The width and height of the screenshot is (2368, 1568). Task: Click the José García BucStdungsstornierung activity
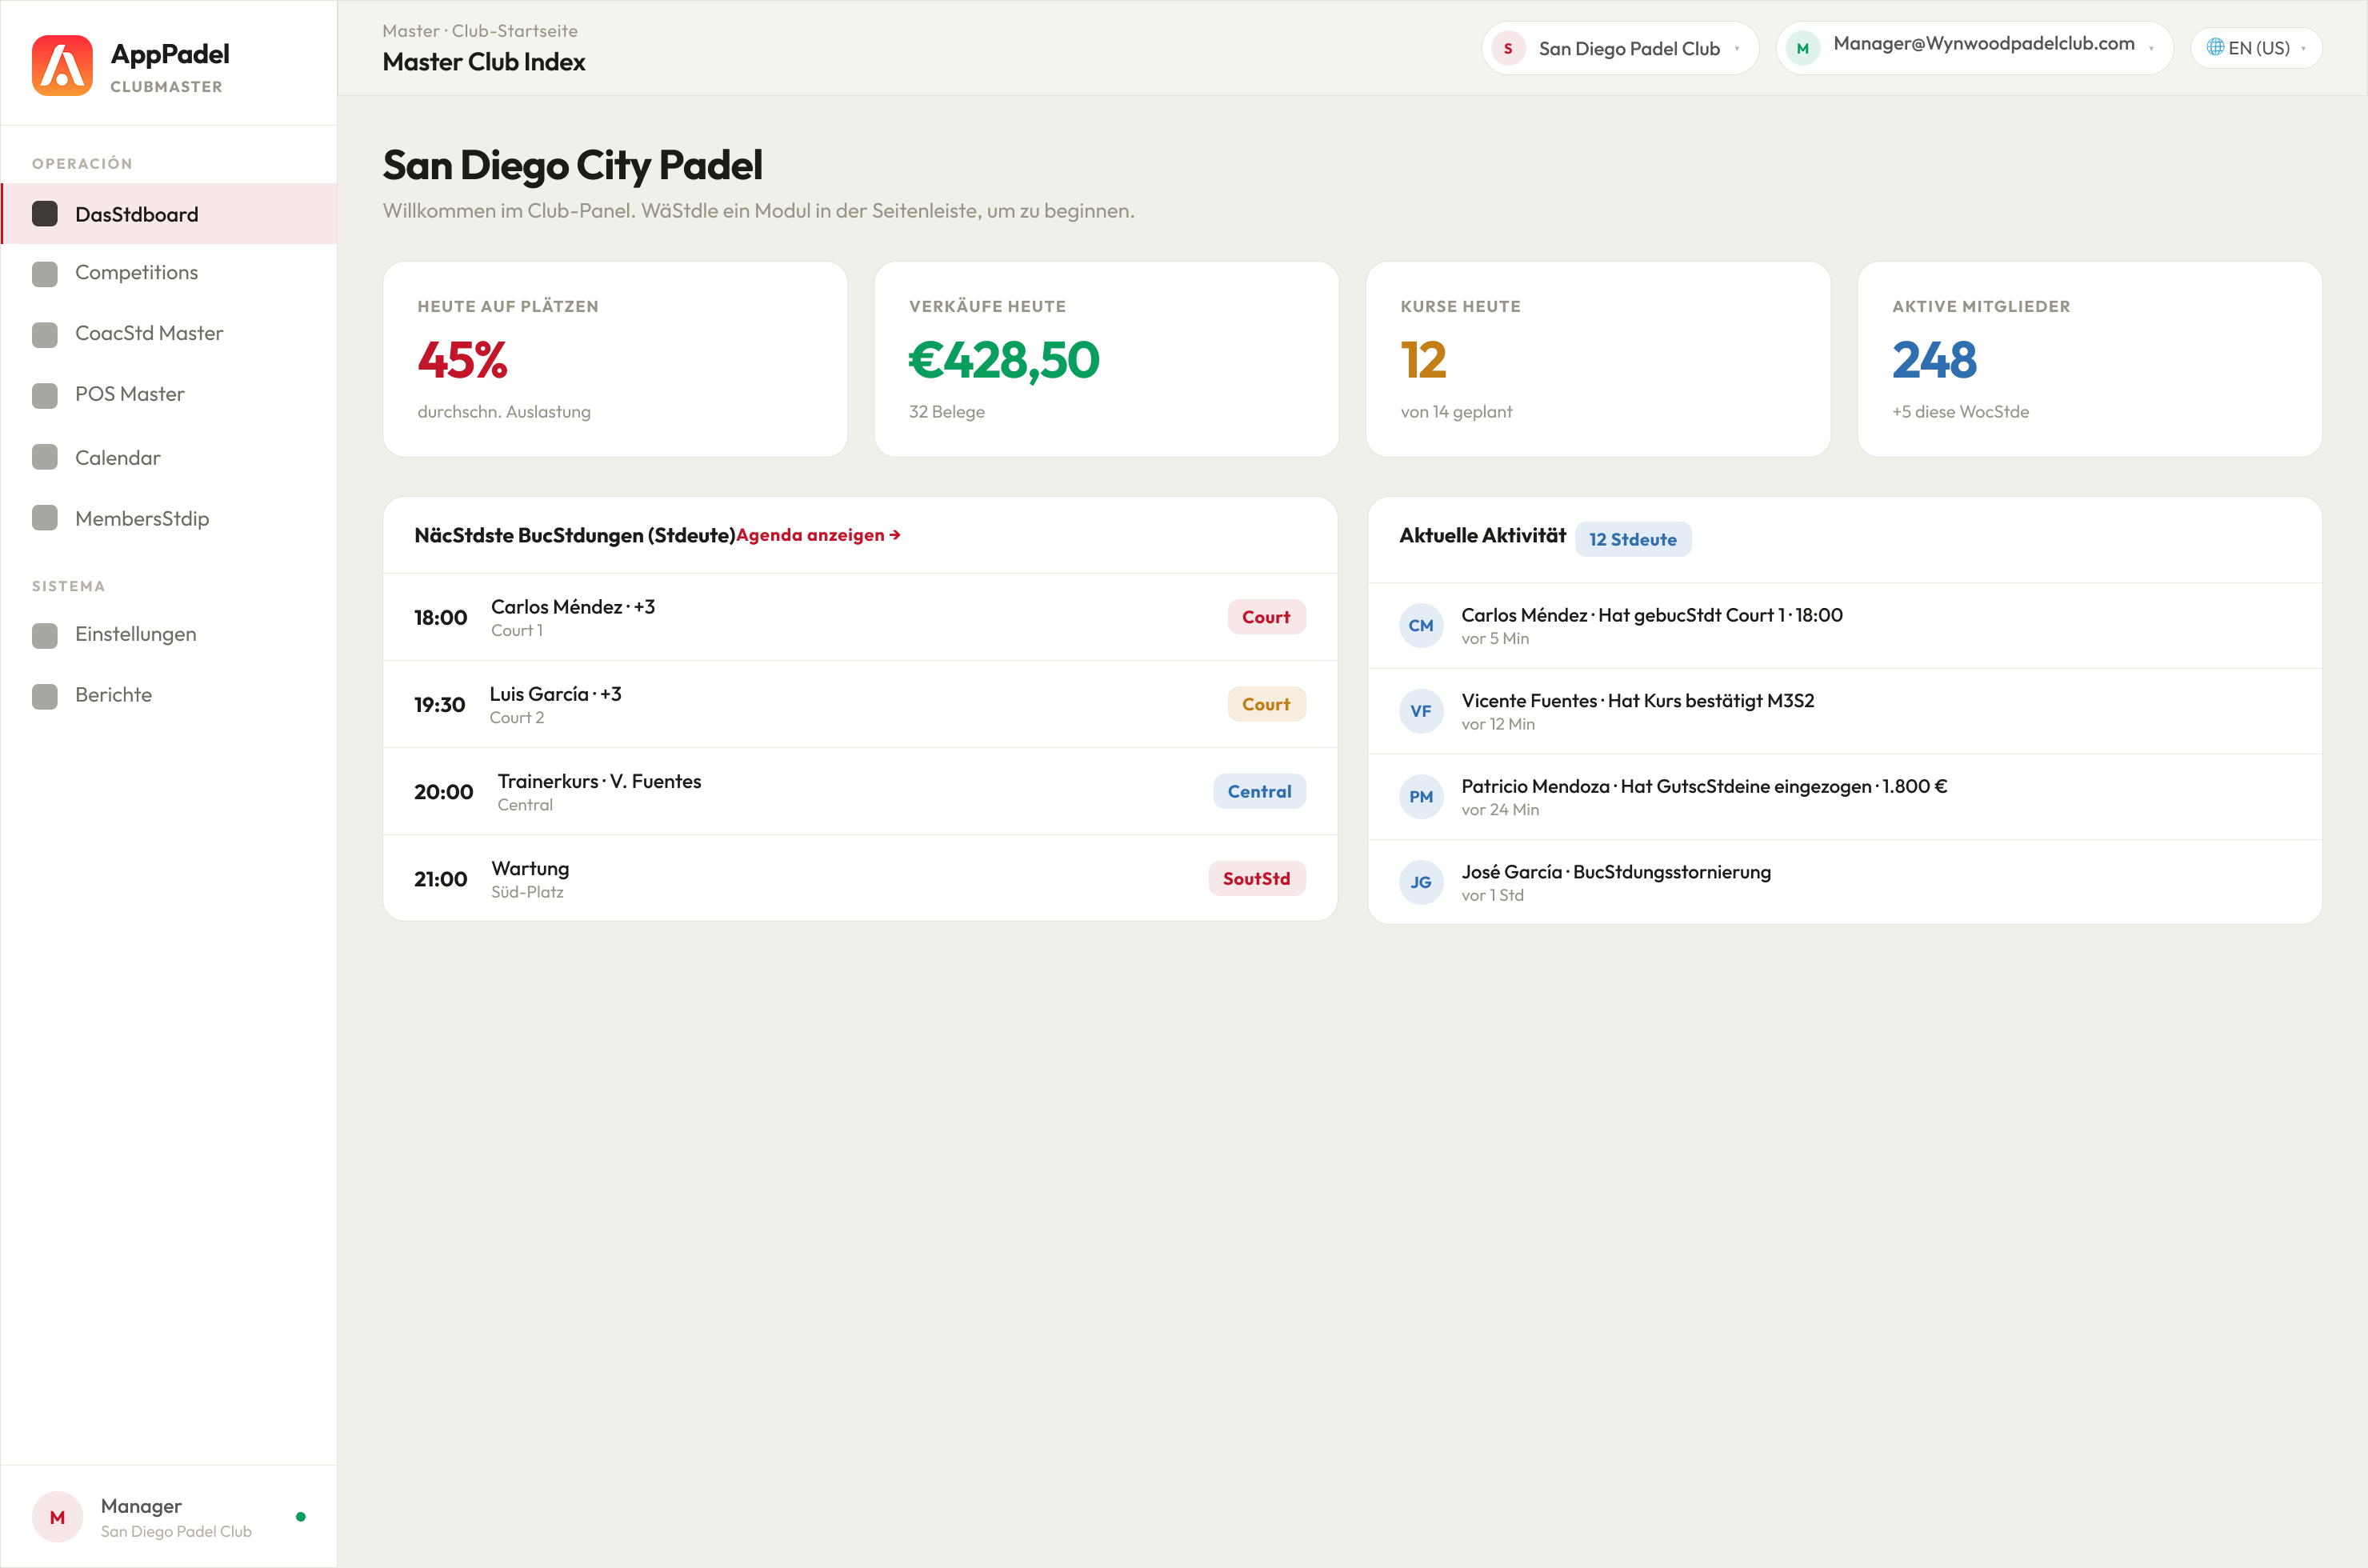[x=1844, y=882]
